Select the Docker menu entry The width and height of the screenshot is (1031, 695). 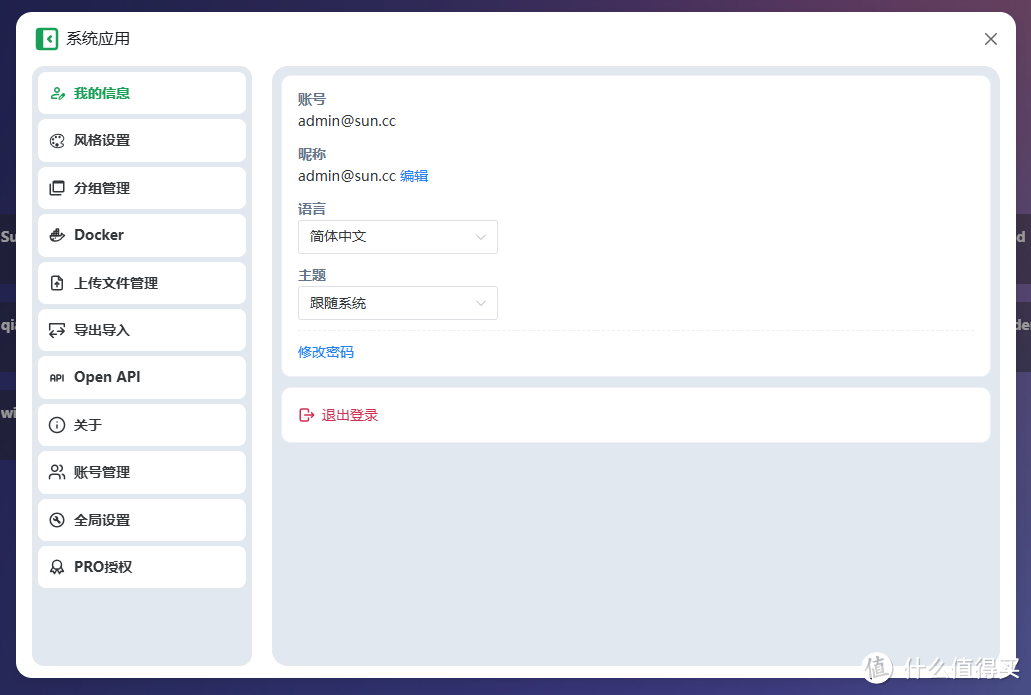tap(142, 235)
